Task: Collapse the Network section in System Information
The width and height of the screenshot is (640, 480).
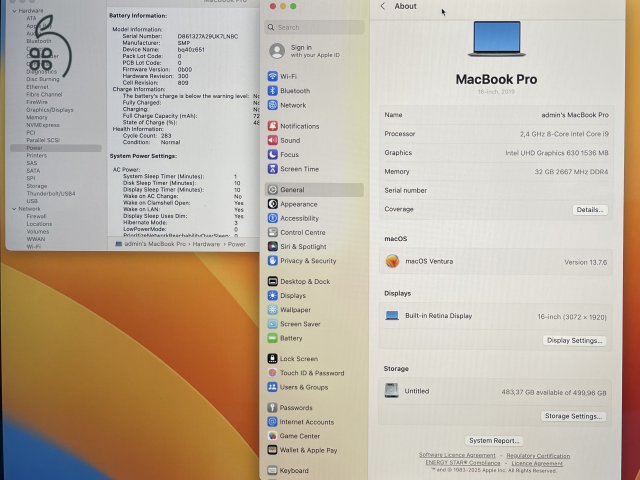Action: pos(15,209)
